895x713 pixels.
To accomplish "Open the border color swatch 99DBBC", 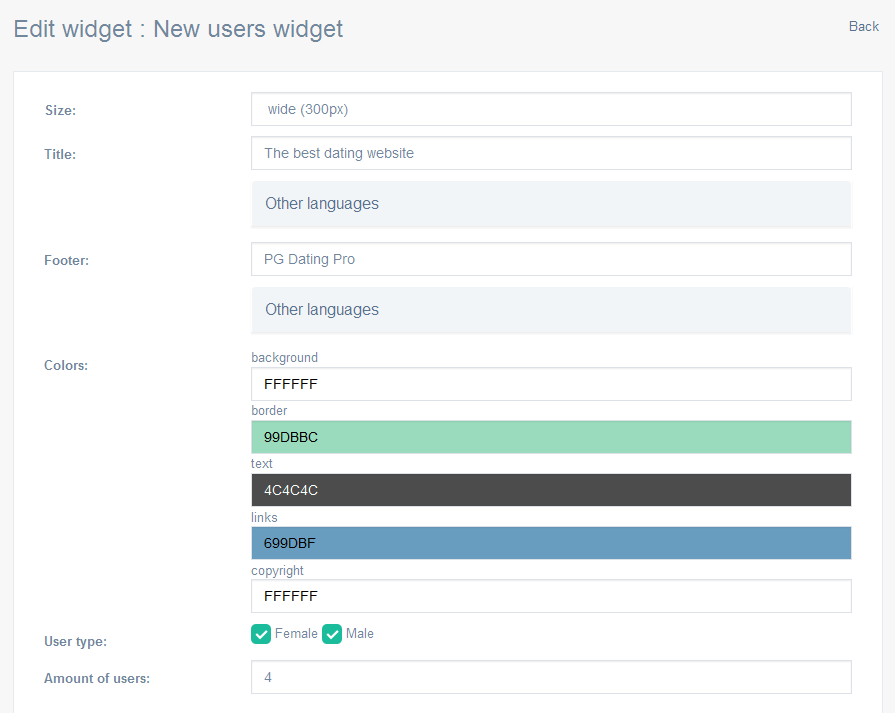I will point(551,437).
